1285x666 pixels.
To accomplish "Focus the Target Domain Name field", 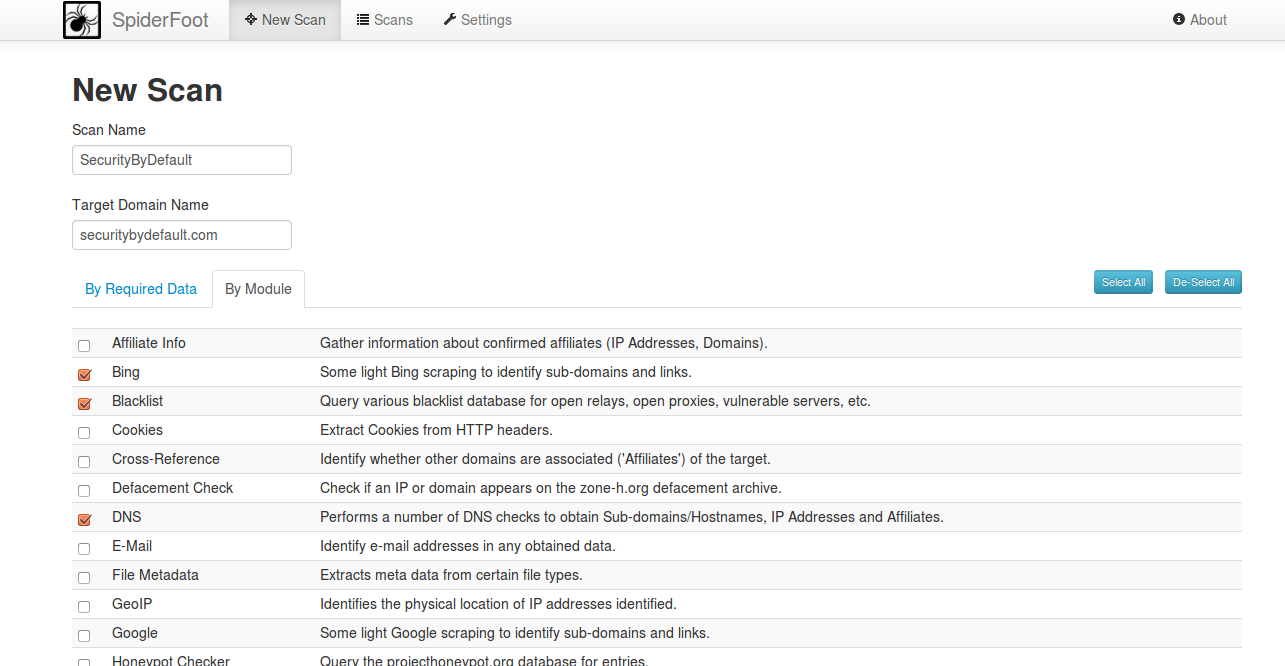I will pos(182,235).
